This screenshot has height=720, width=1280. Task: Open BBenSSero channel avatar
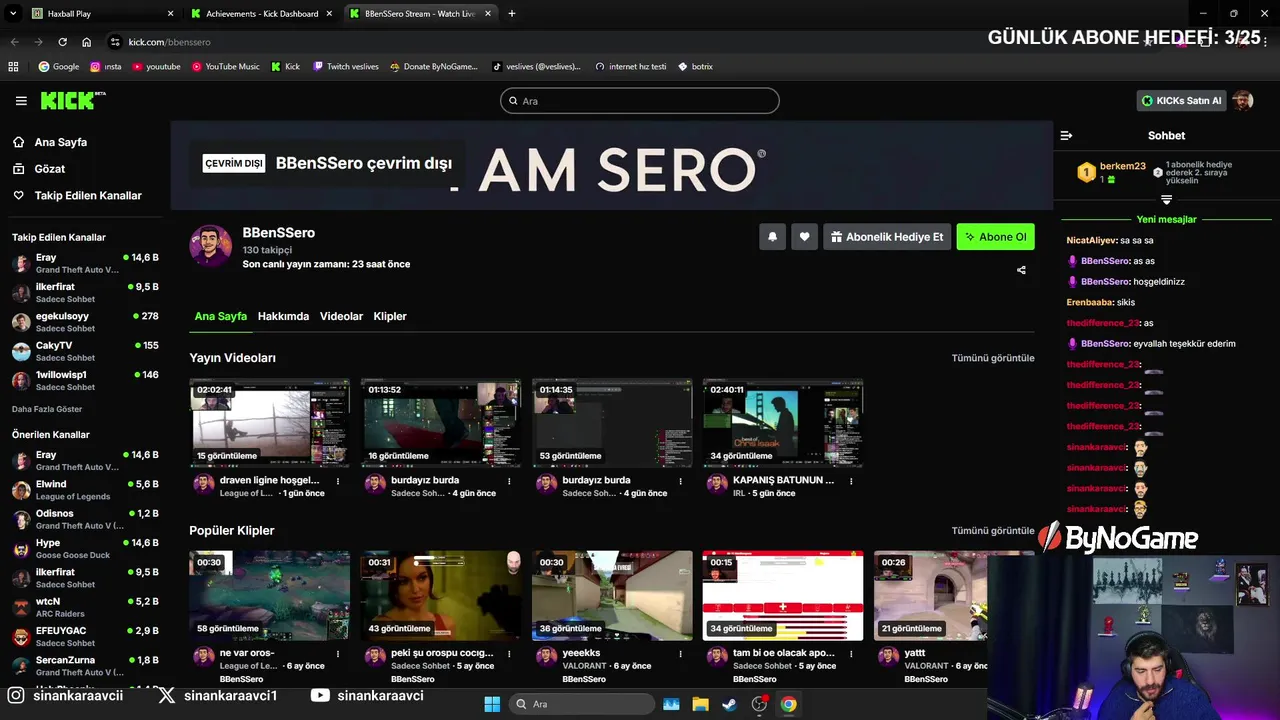tap(211, 246)
